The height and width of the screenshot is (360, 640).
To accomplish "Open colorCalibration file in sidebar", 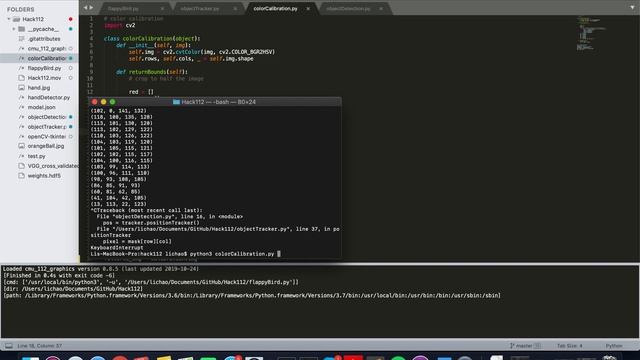I will point(47,58).
